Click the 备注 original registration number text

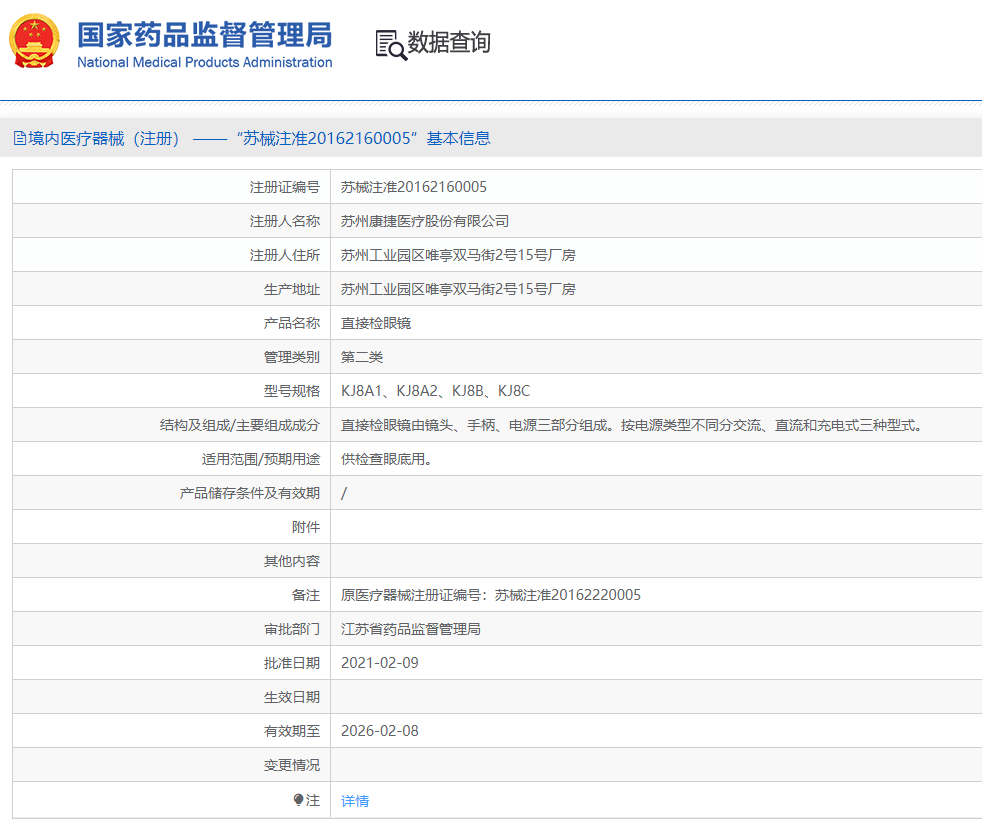pyautogui.click(x=490, y=595)
